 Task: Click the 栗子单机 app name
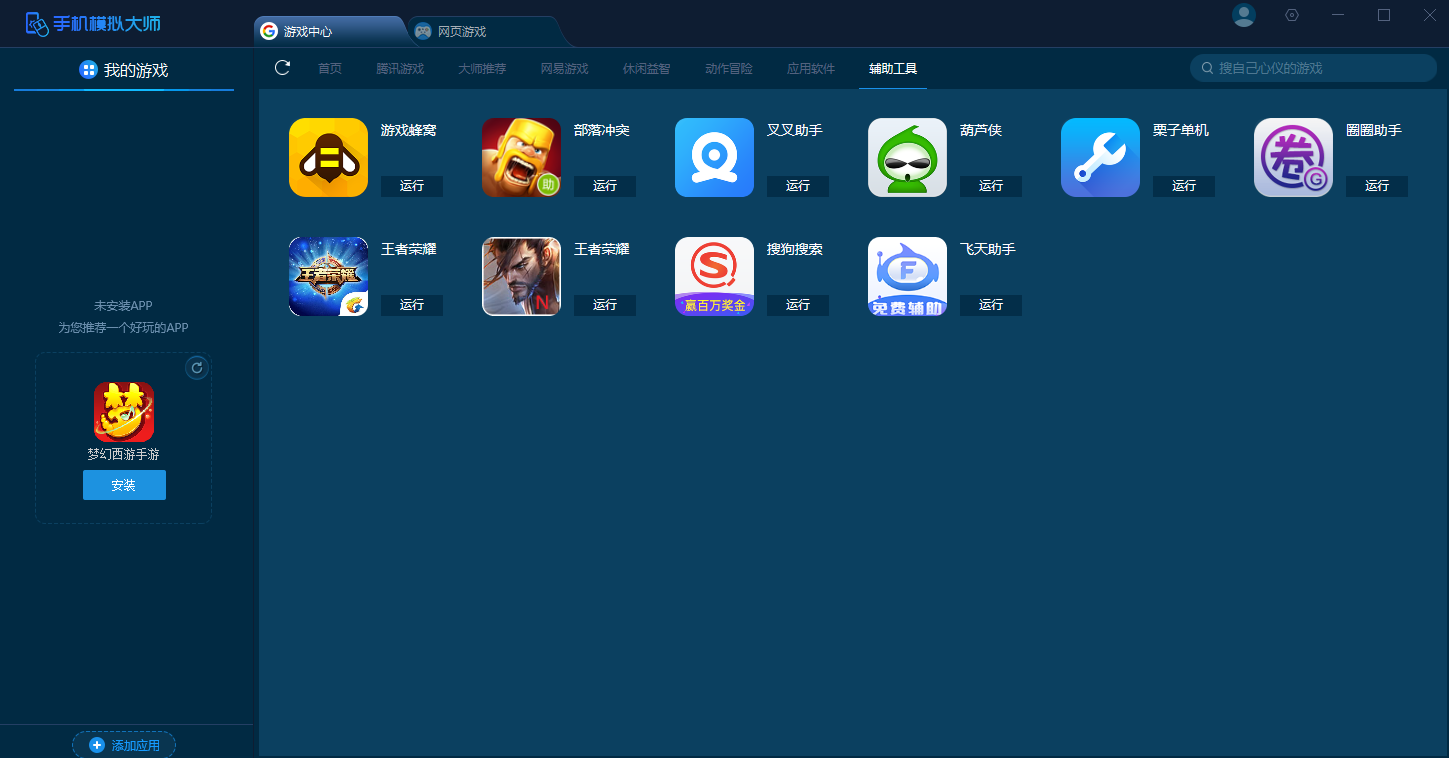[x=1181, y=130]
